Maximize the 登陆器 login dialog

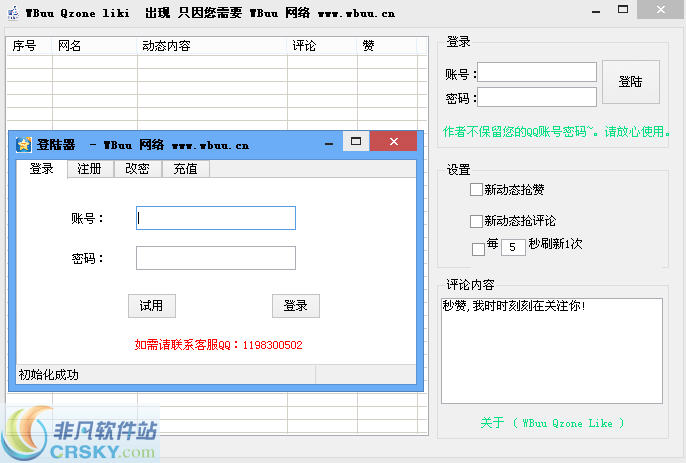pyautogui.click(x=356, y=141)
